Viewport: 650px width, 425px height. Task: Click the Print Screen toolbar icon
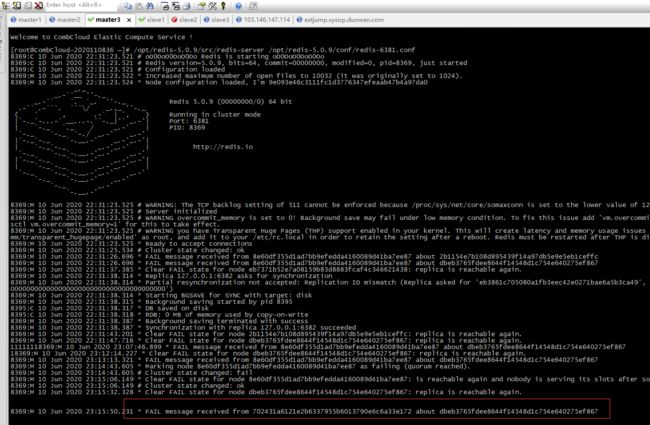(x=165, y=6)
